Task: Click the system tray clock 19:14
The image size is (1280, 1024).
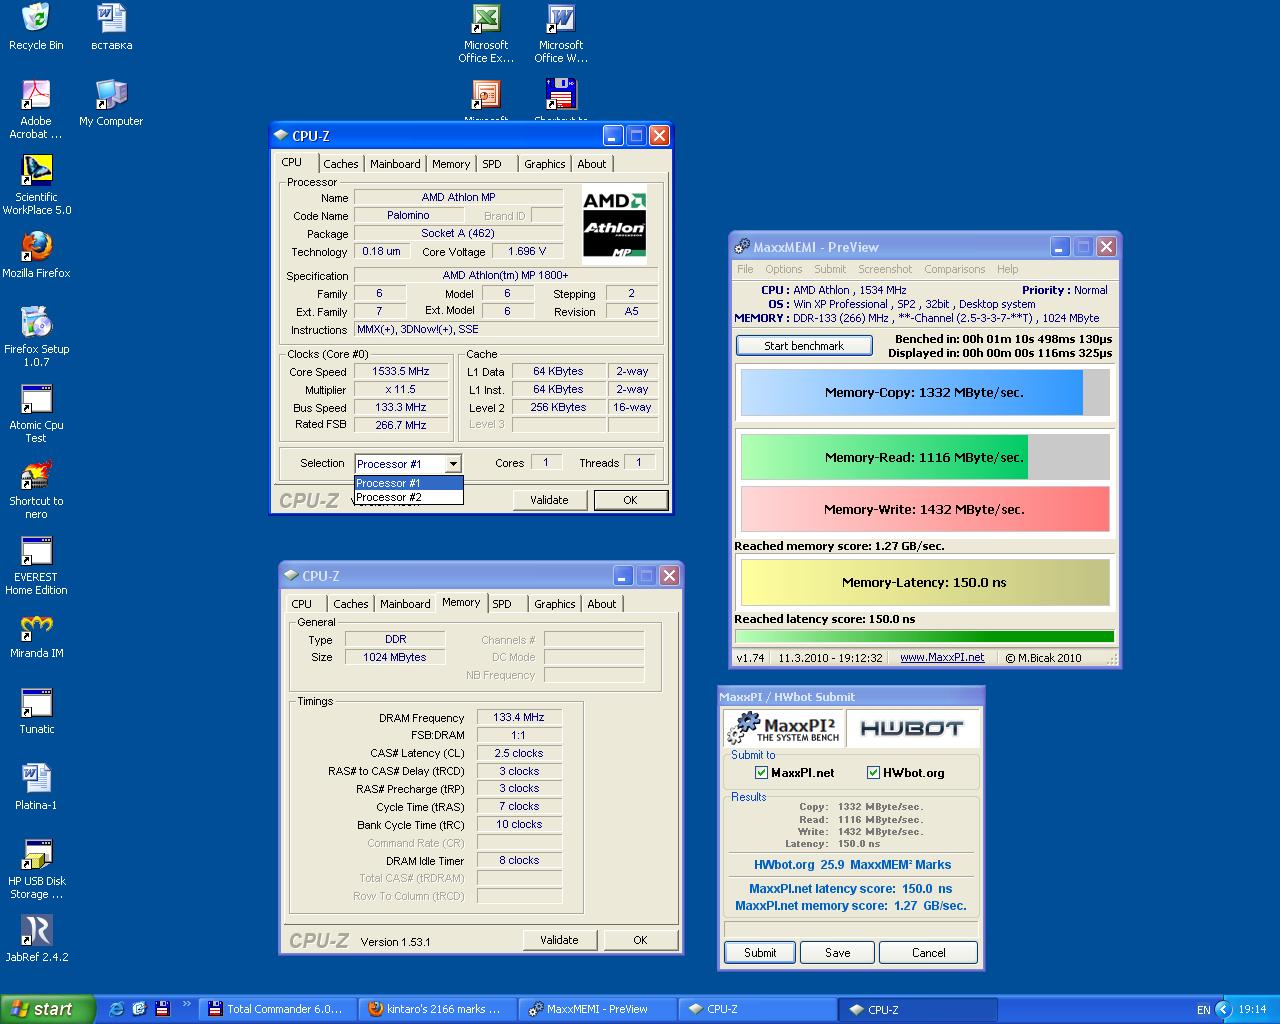Action: [1252, 1010]
